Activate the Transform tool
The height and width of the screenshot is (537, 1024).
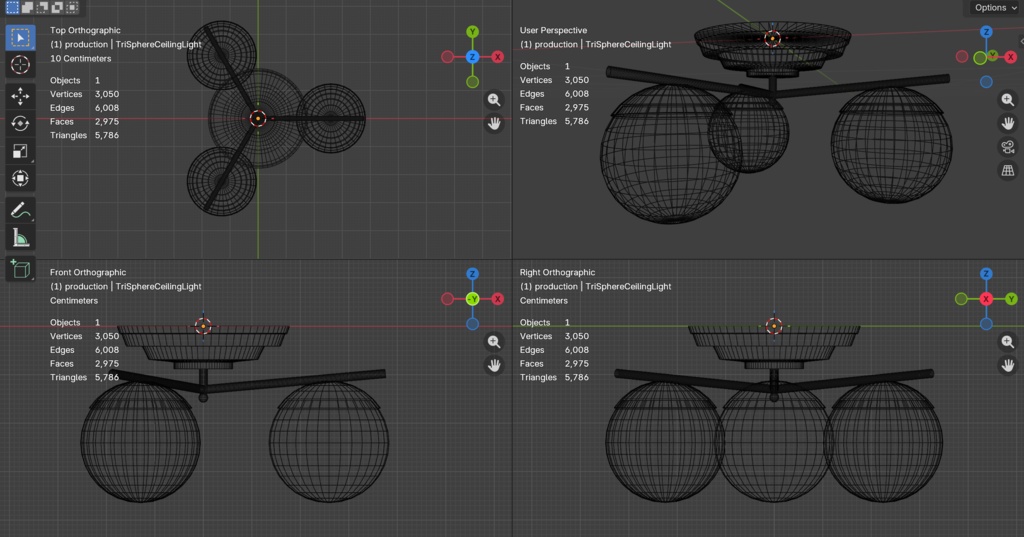pyautogui.click(x=20, y=178)
